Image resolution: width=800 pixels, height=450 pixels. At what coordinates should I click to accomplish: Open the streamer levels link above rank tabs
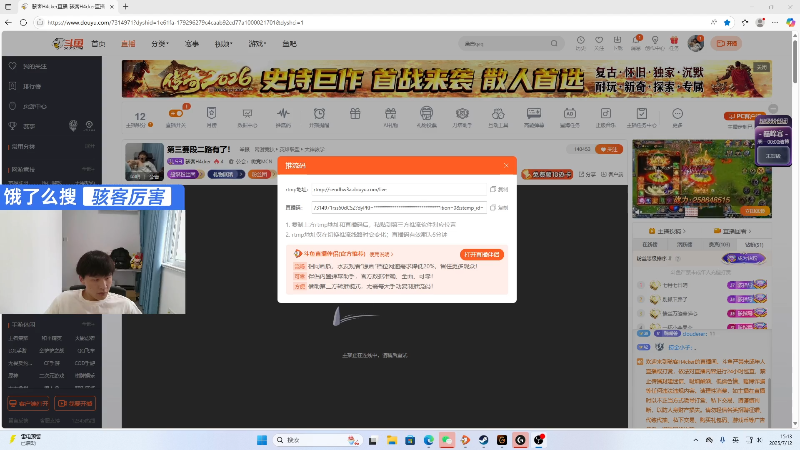667,231
